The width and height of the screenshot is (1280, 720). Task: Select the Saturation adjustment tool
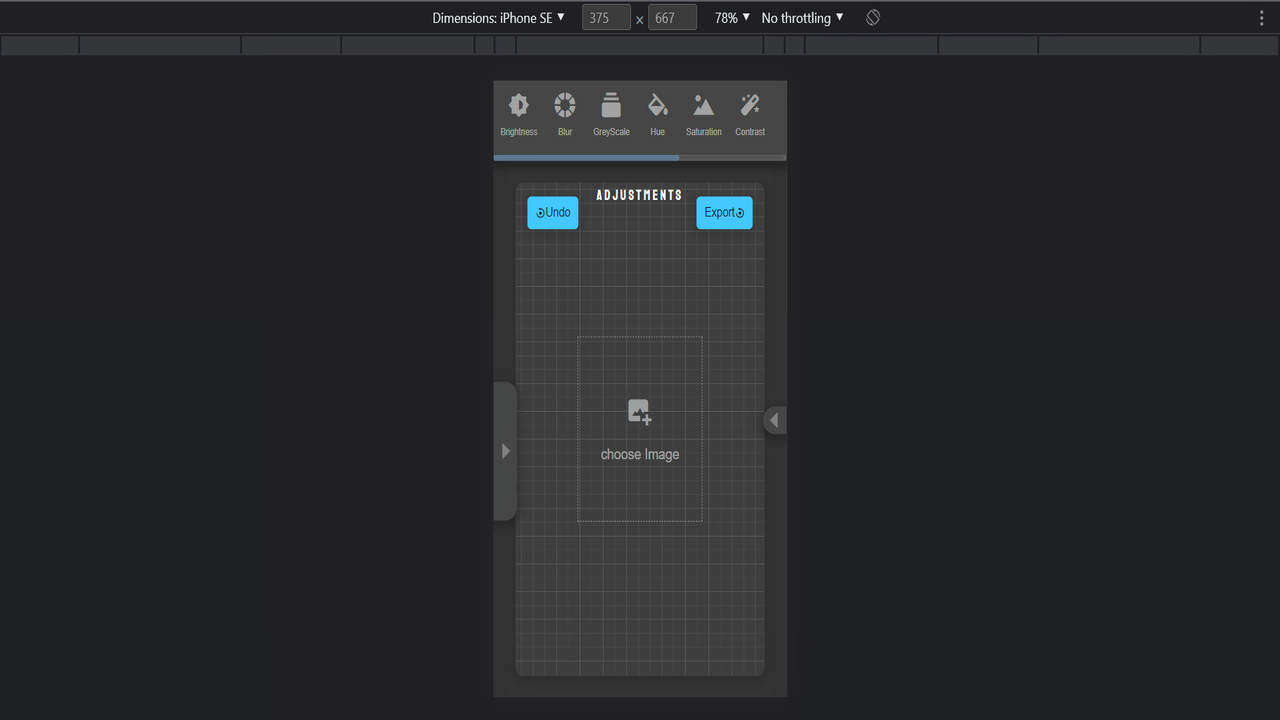(x=703, y=112)
